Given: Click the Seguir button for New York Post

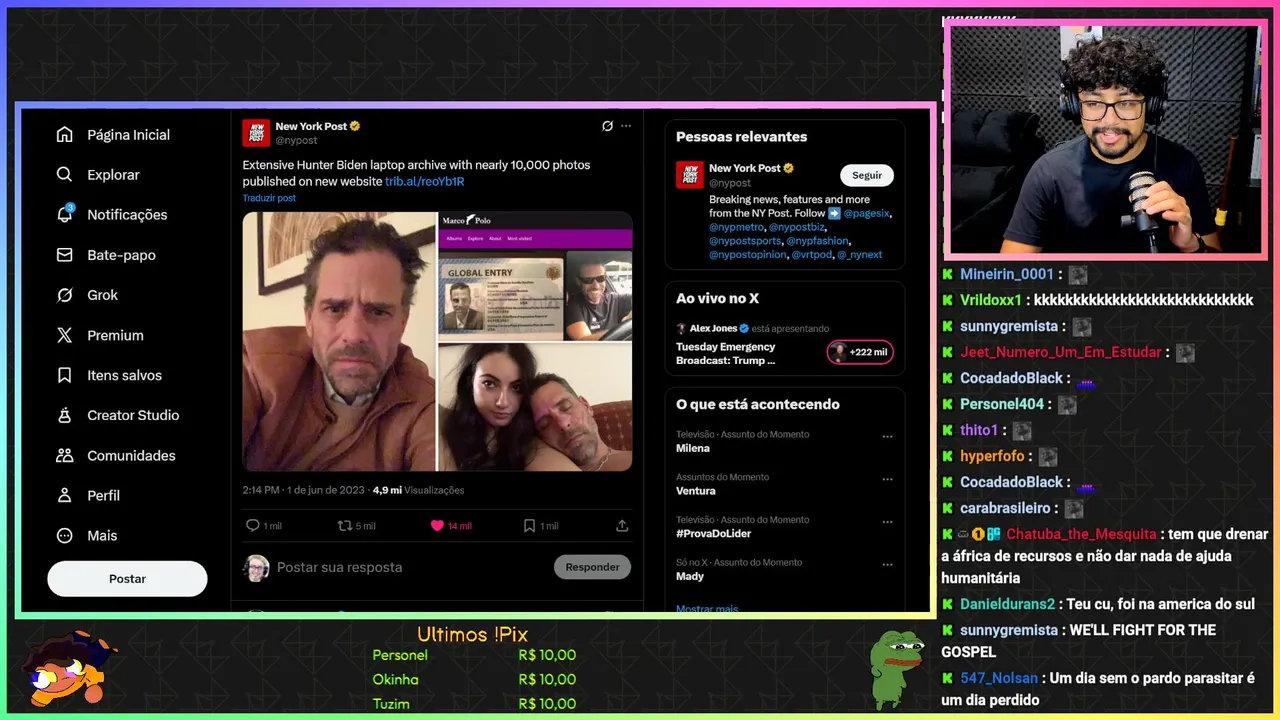Looking at the screenshot, I should 867,175.
